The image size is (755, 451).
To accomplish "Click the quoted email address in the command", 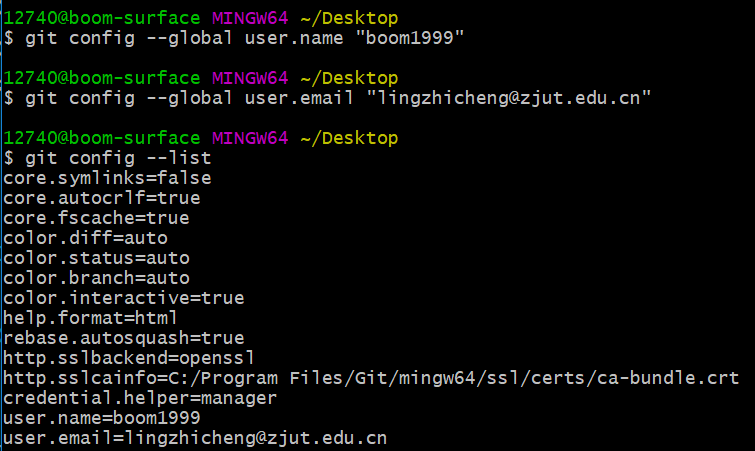I will click(510, 98).
